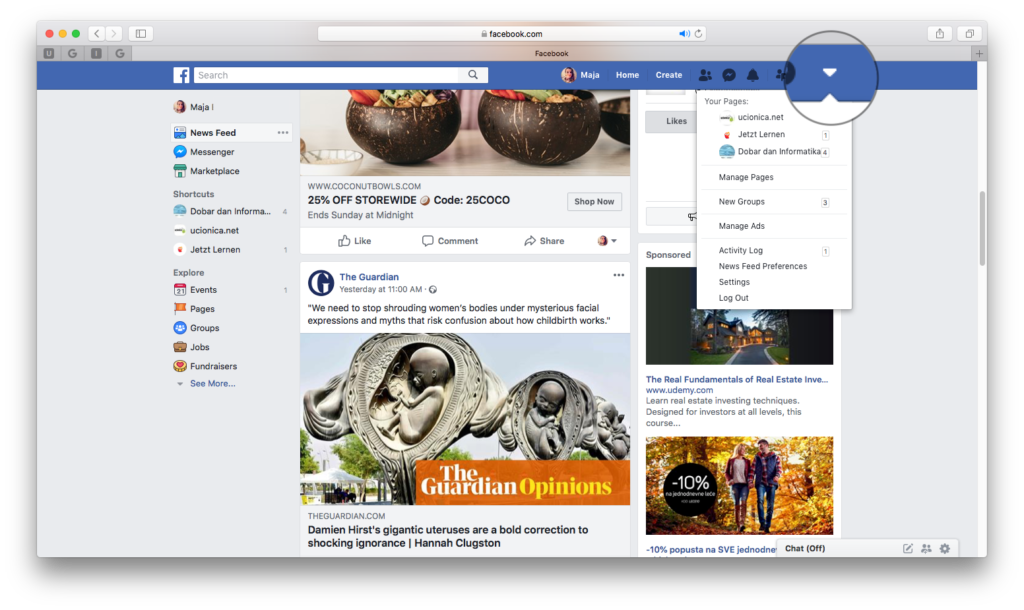
Task: Click the Shop Now button
Action: coord(594,201)
